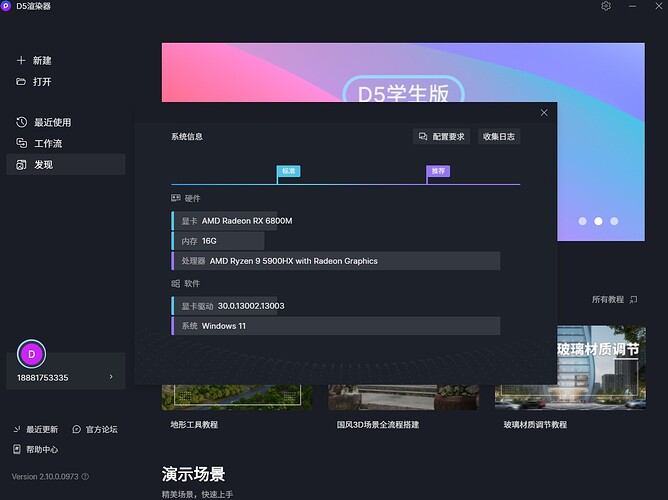Click the 帮助中心 book icon
The height and width of the screenshot is (500, 668).
(x=17, y=449)
